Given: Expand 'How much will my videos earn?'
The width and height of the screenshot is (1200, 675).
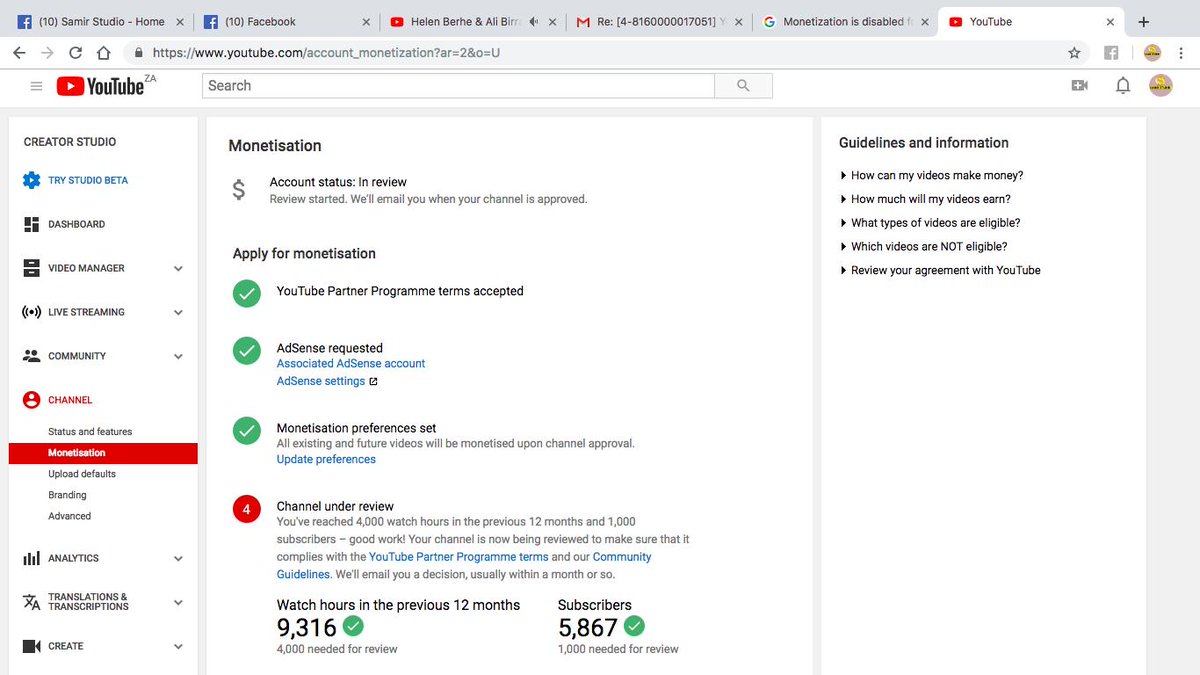Looking at the screenshot, I should coord(926,199).
